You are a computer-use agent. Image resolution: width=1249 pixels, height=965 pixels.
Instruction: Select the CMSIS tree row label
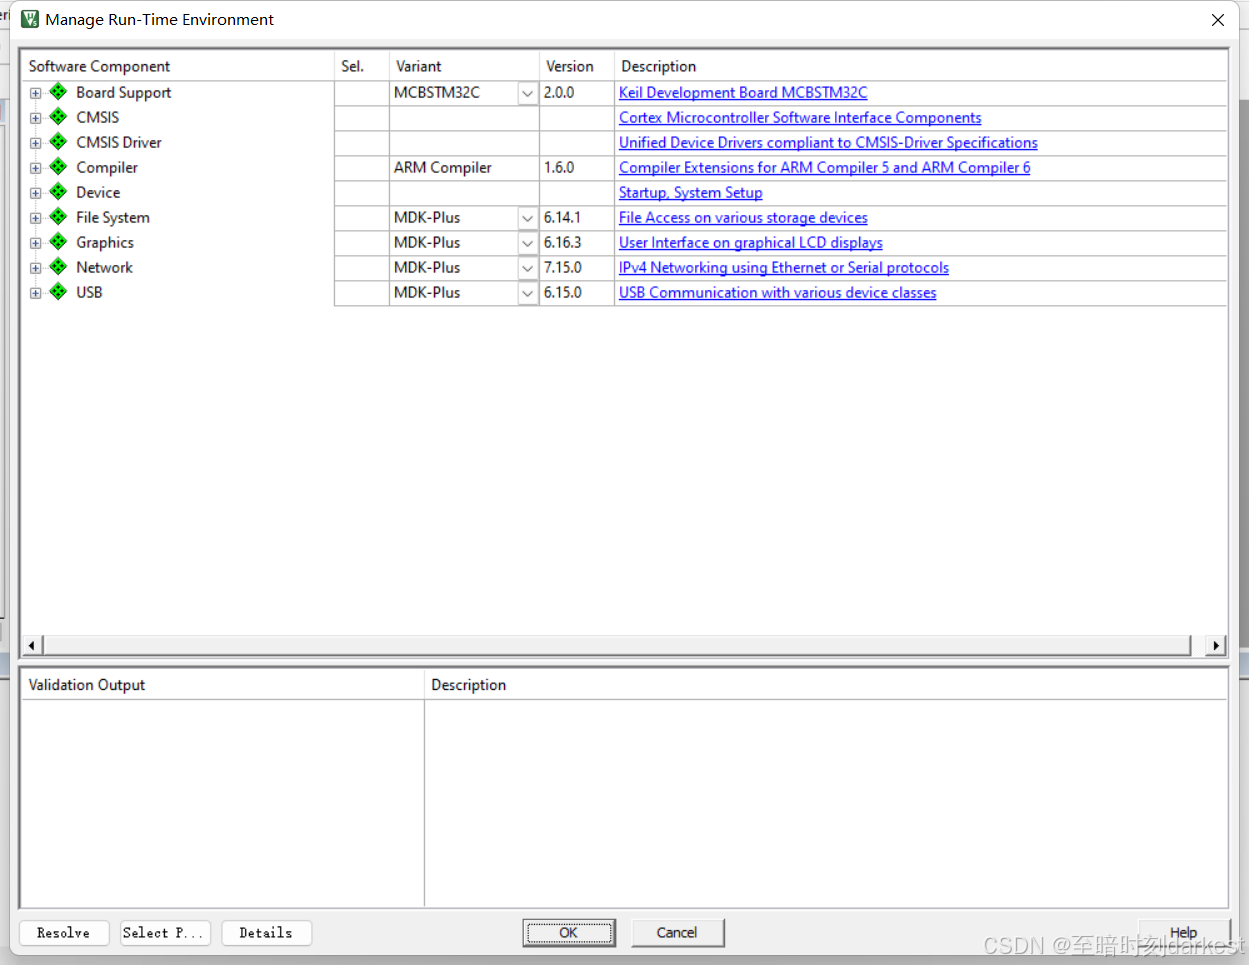tap(97, 117)
